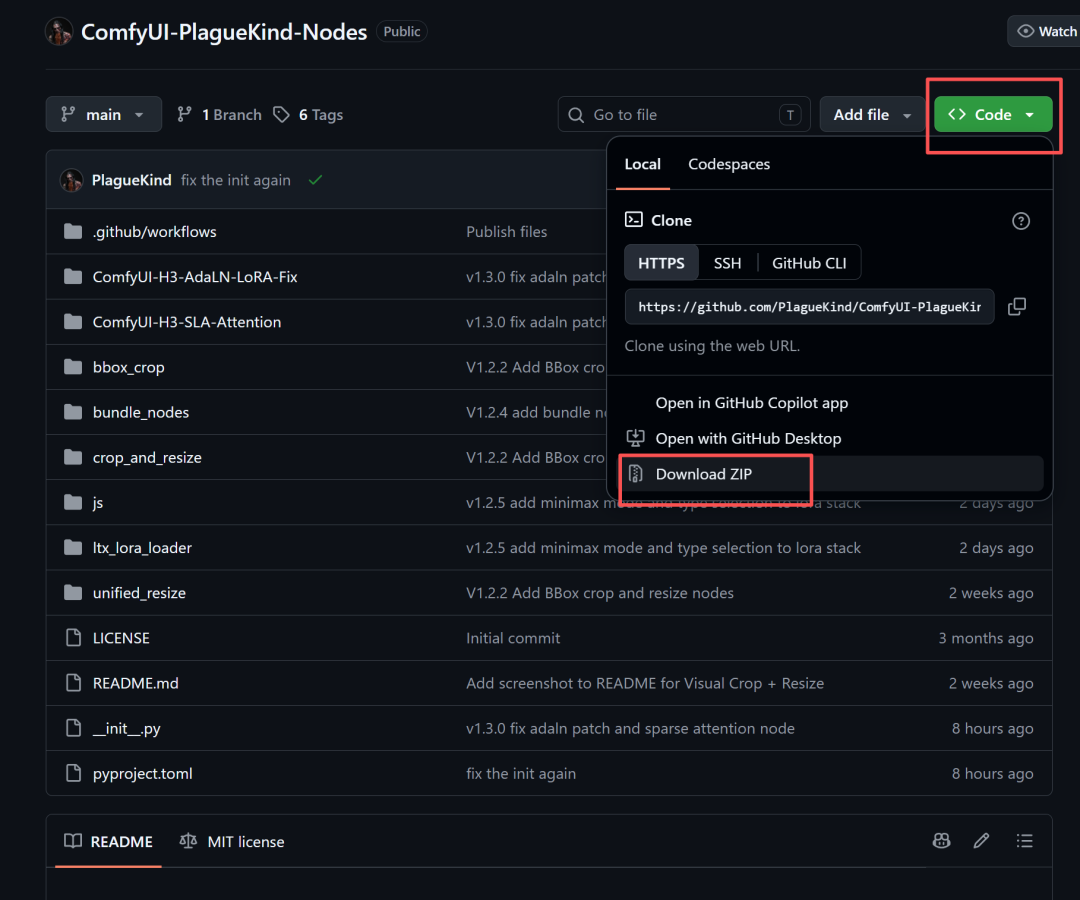Viewport: 1080px width, 900px height.
Task: Open the README outline list icon
Action: [1024, 841]
